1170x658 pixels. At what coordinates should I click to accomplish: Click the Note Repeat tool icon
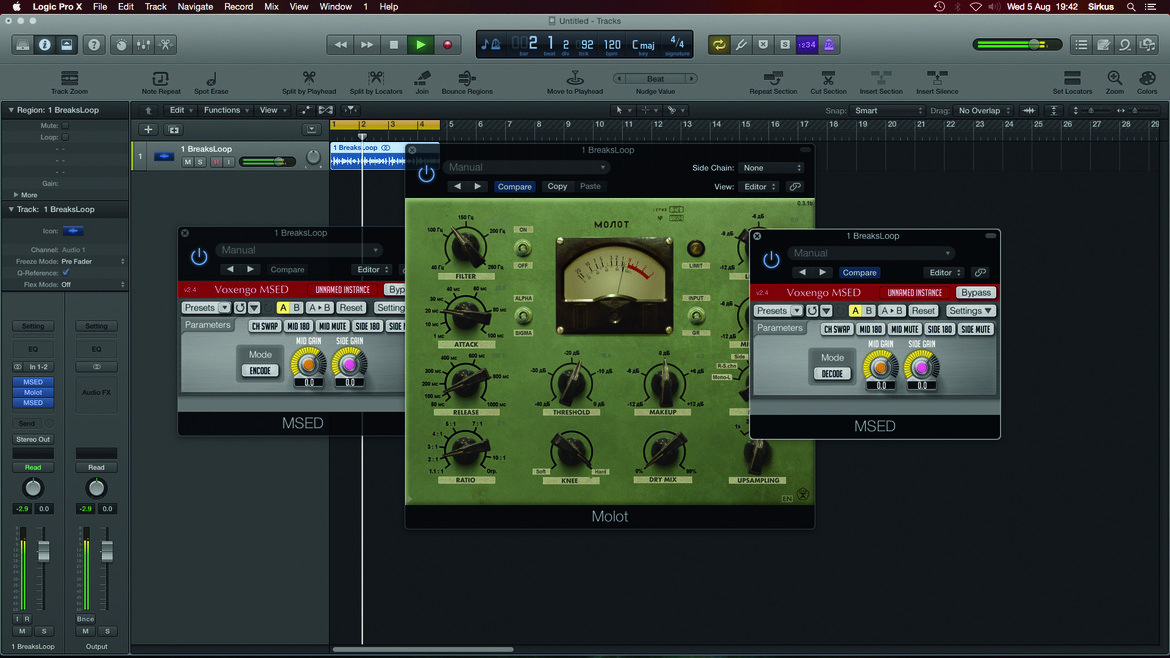pyautogui.click(x=160, y=78)
